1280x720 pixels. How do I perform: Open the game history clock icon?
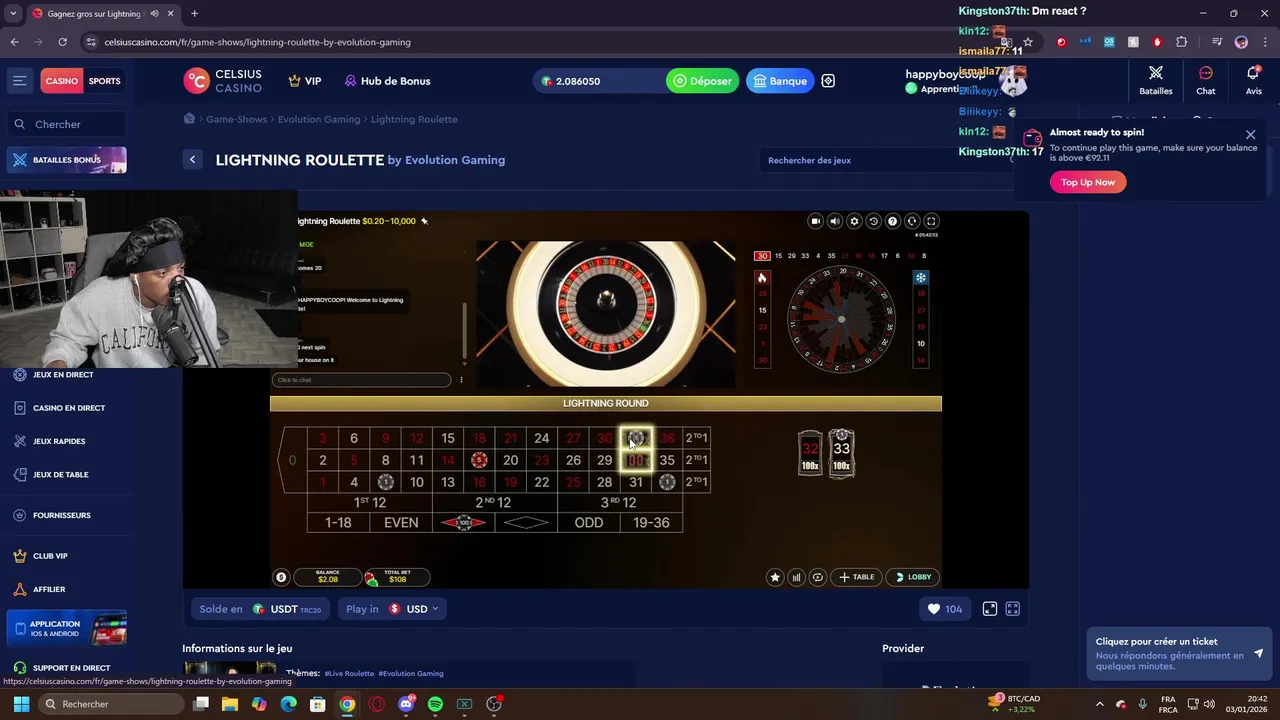[873, 221]
